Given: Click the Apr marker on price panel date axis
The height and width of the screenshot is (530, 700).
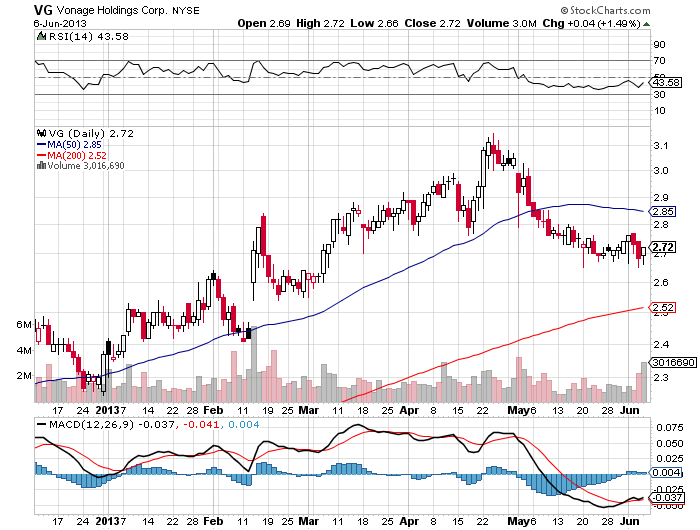Looking at the screenshot, I should [x=409, y=410].
